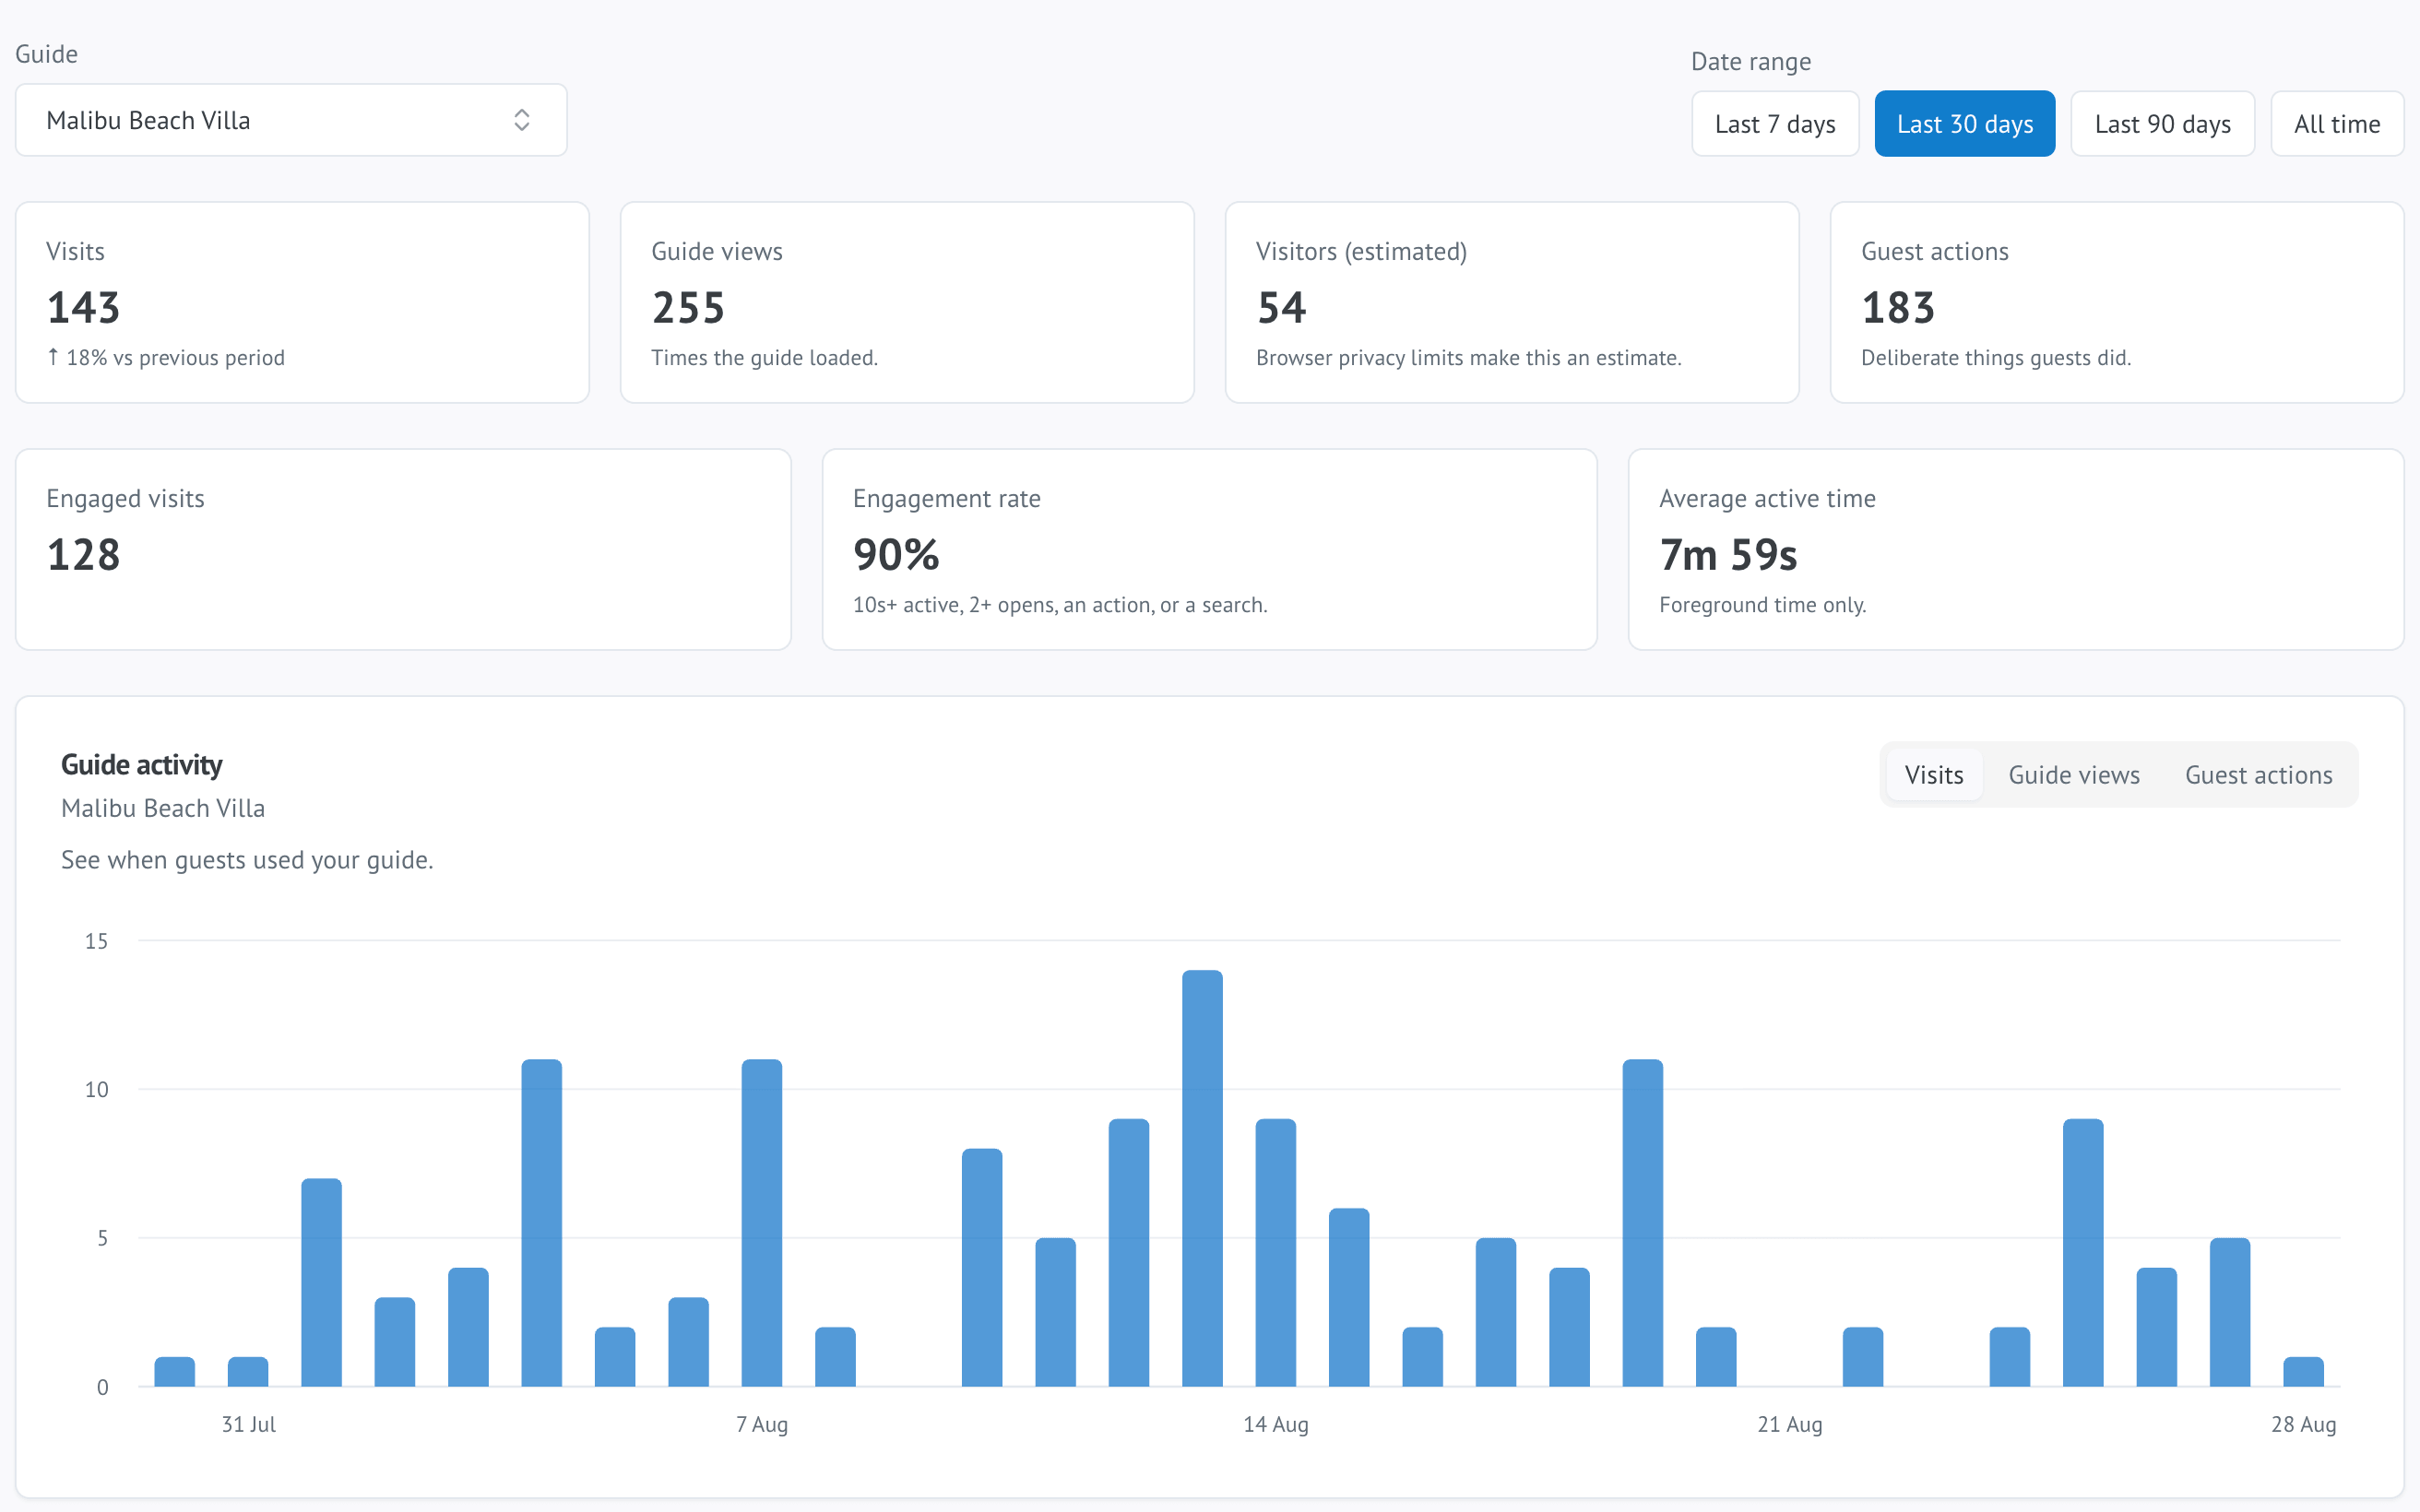Image resolution: width=2420 pixels, height=1512 pixels.
Task: Click 'See when guests used your guide.'
Action: point(247,860)
